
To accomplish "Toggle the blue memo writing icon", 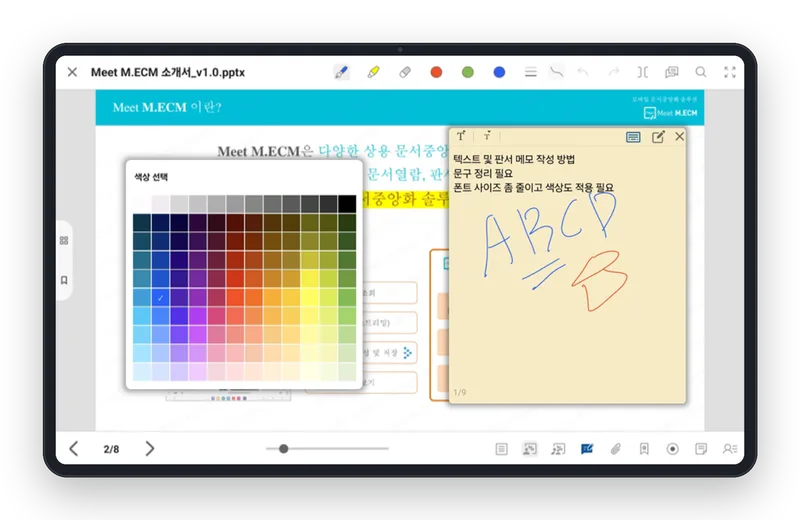I will pos(587,449).
